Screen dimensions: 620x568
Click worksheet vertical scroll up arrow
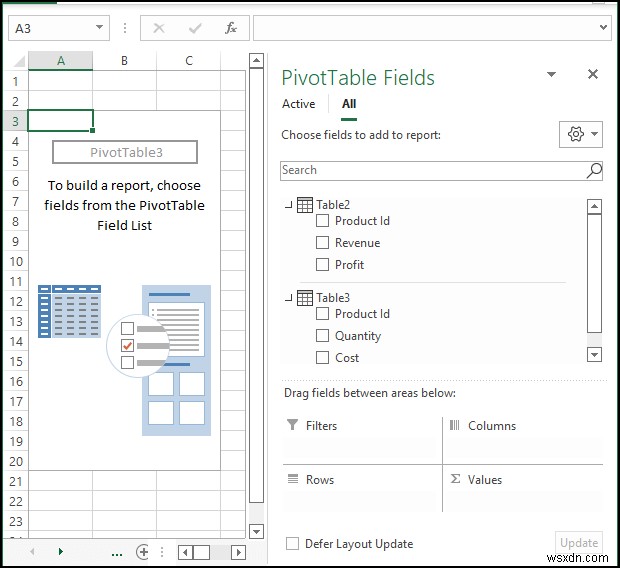pos(256,61)
